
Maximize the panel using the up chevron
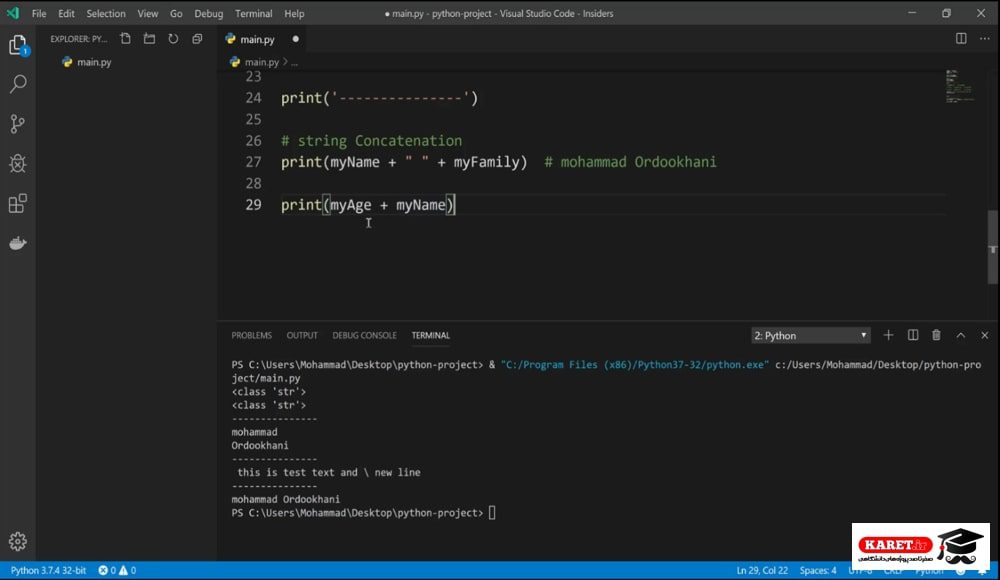click(x=960, y=335)
